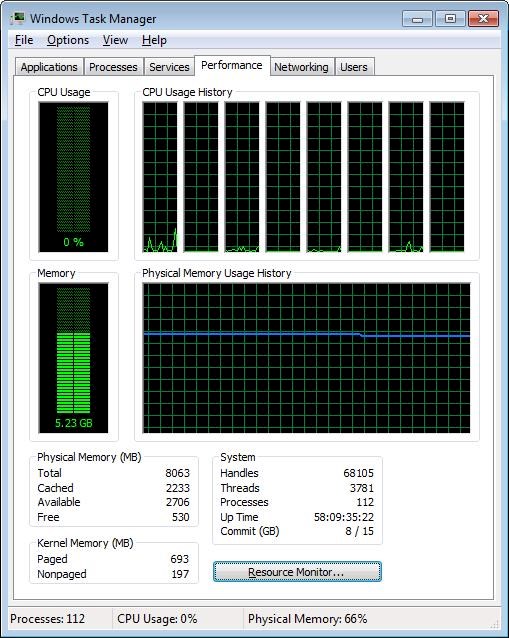Close the Task Manager window
The width and height of the screenshot is (509, 638).
(483, 19)
